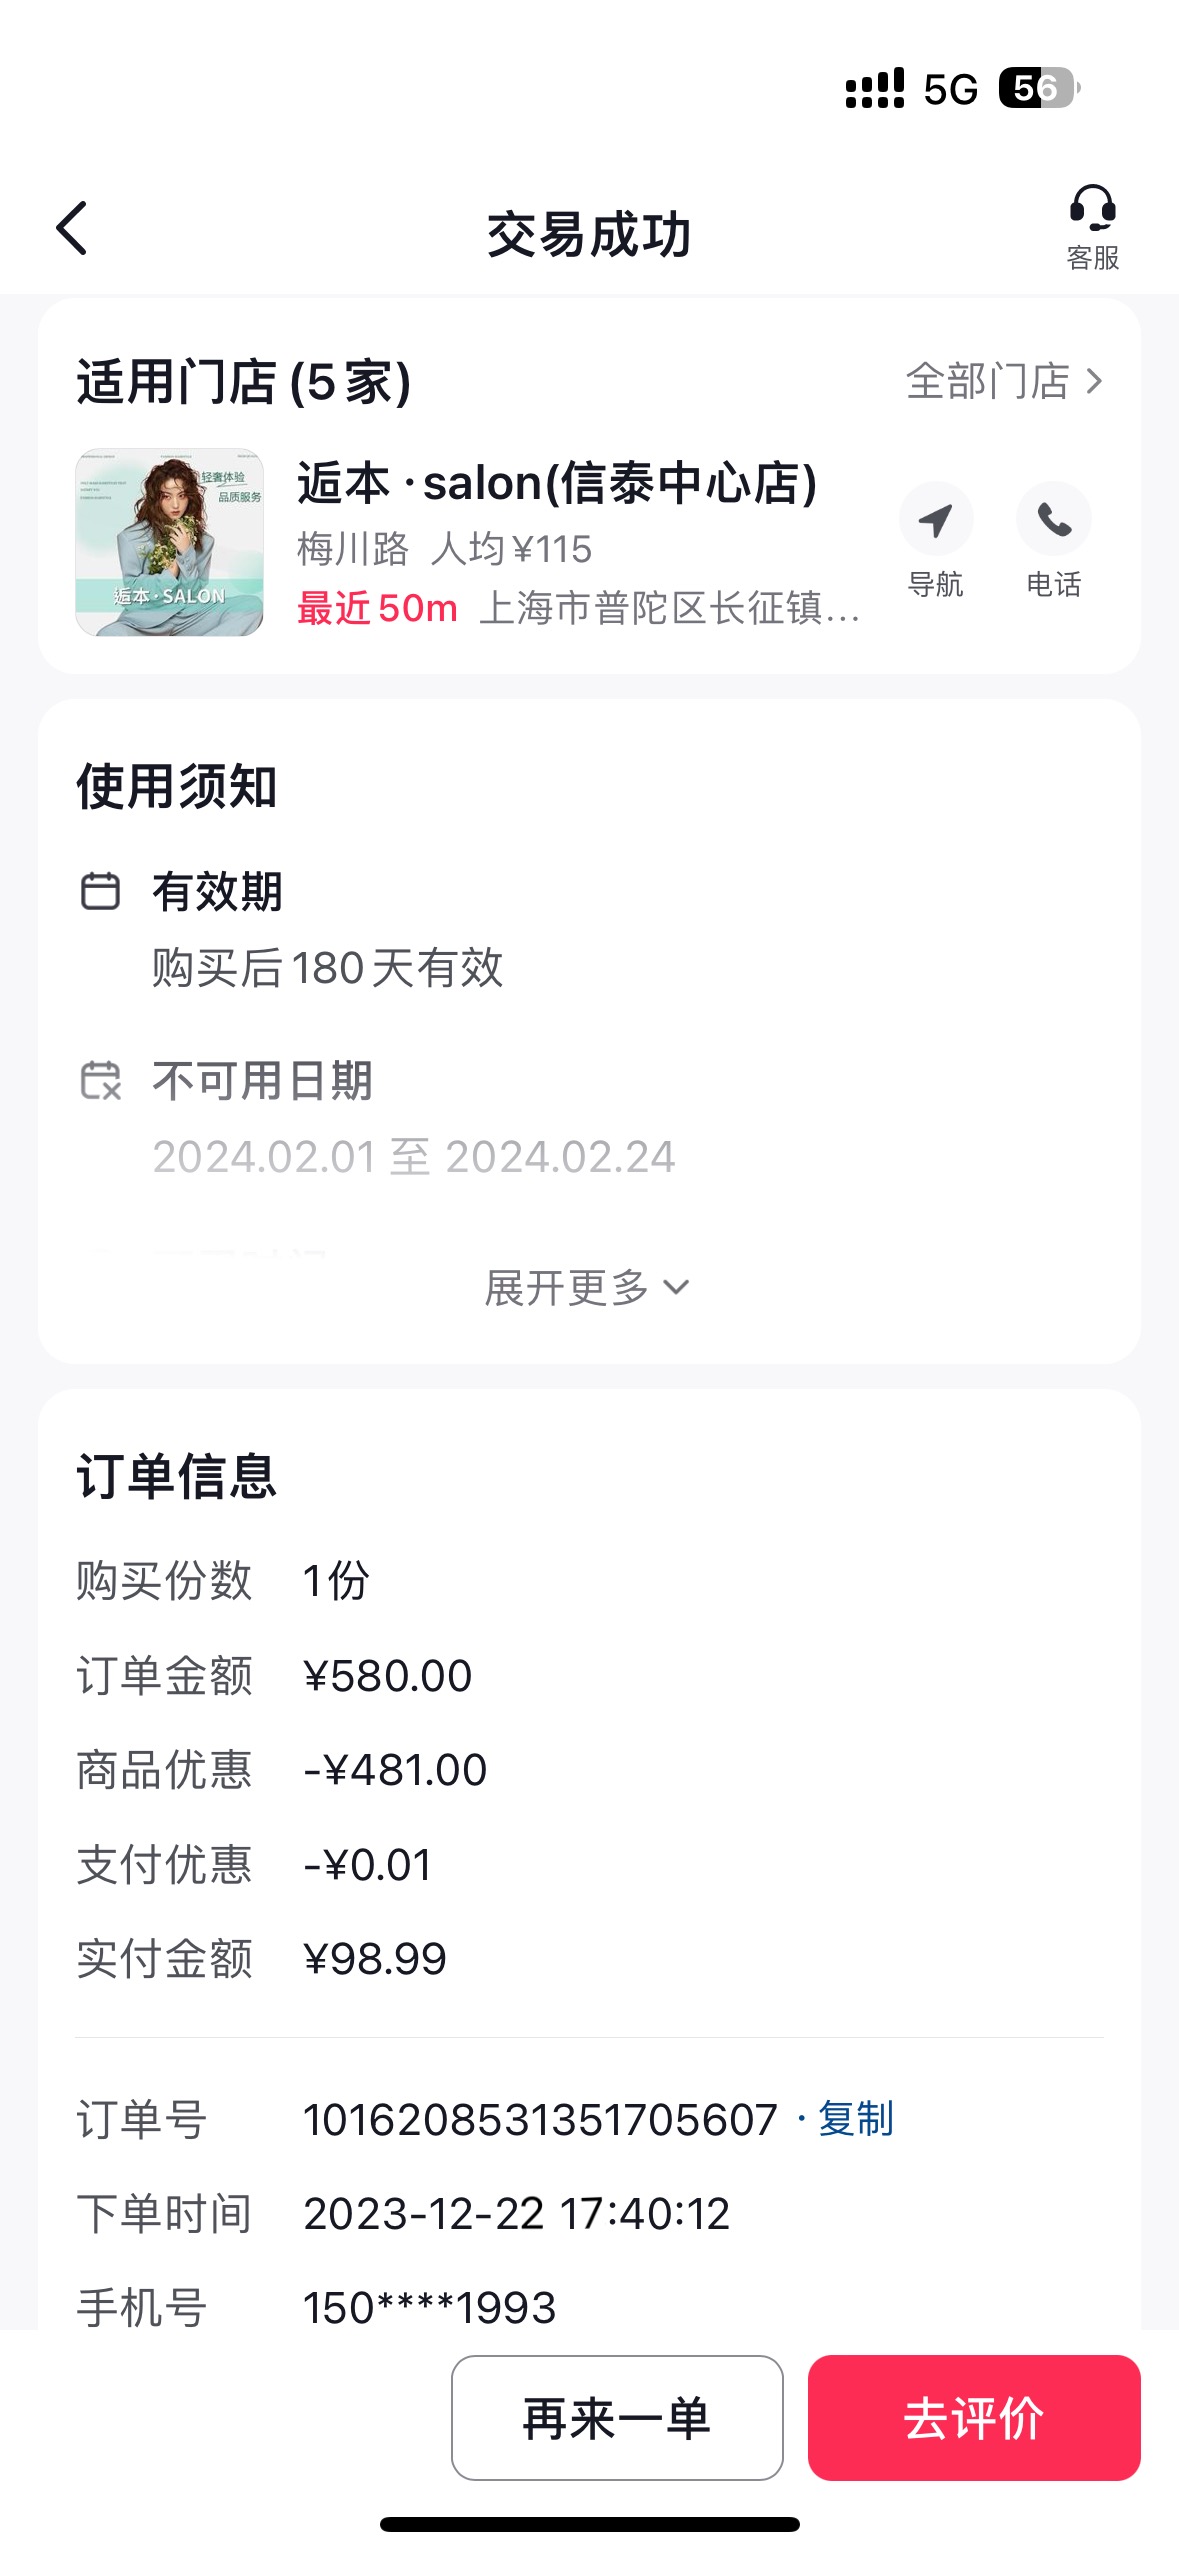Tap the 最近50m distance label

pyautogui.click(x=377, y=608)
